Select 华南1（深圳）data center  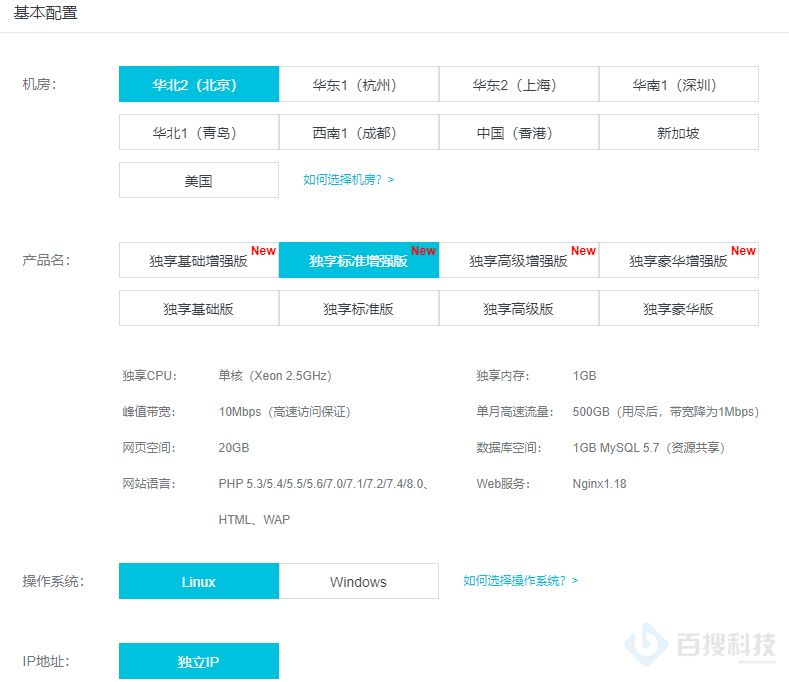click(679, 84)
